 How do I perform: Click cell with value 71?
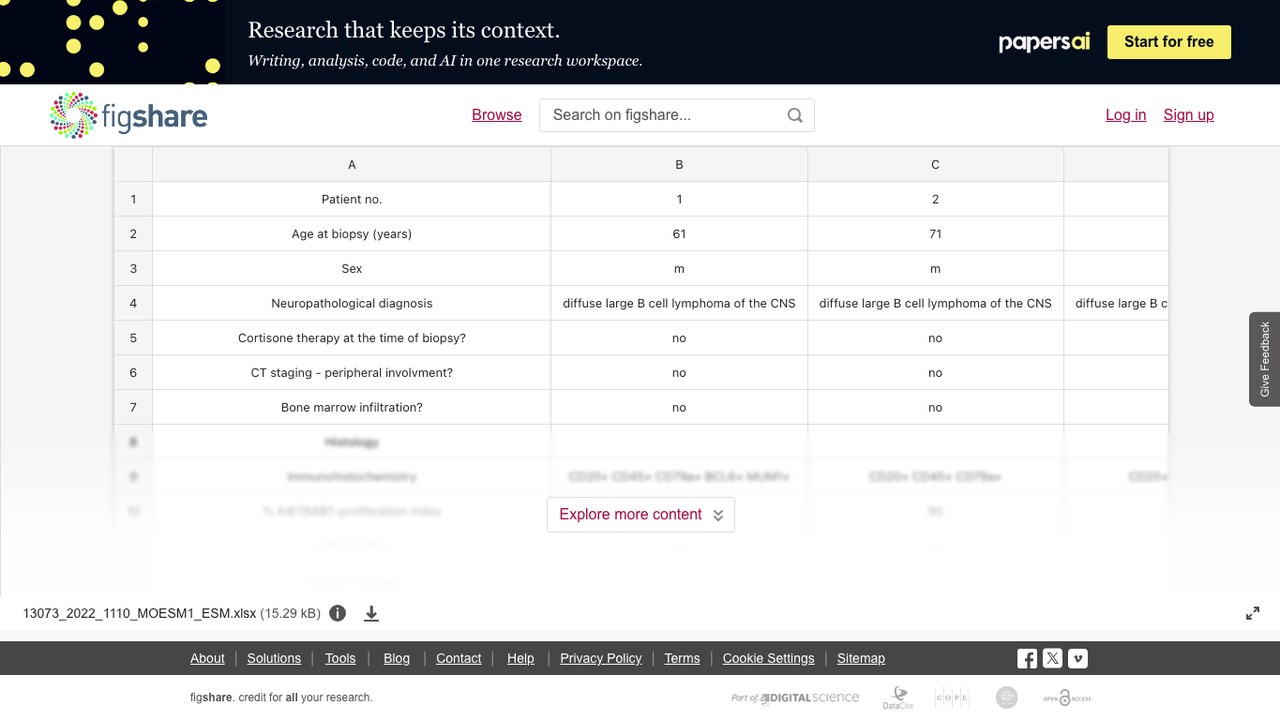[935, 234]
